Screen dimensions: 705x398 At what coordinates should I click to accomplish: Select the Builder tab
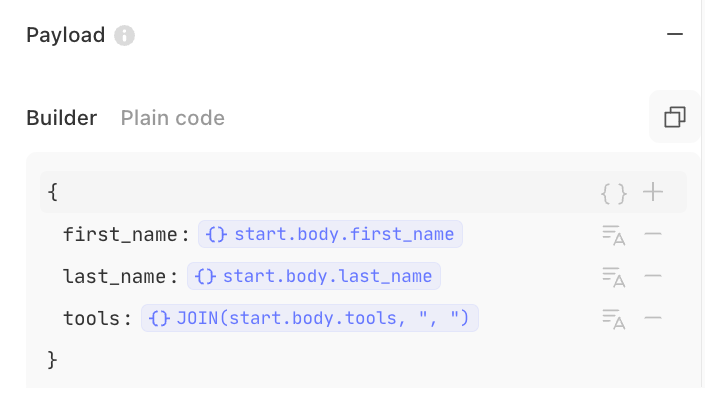pos(62,118)
